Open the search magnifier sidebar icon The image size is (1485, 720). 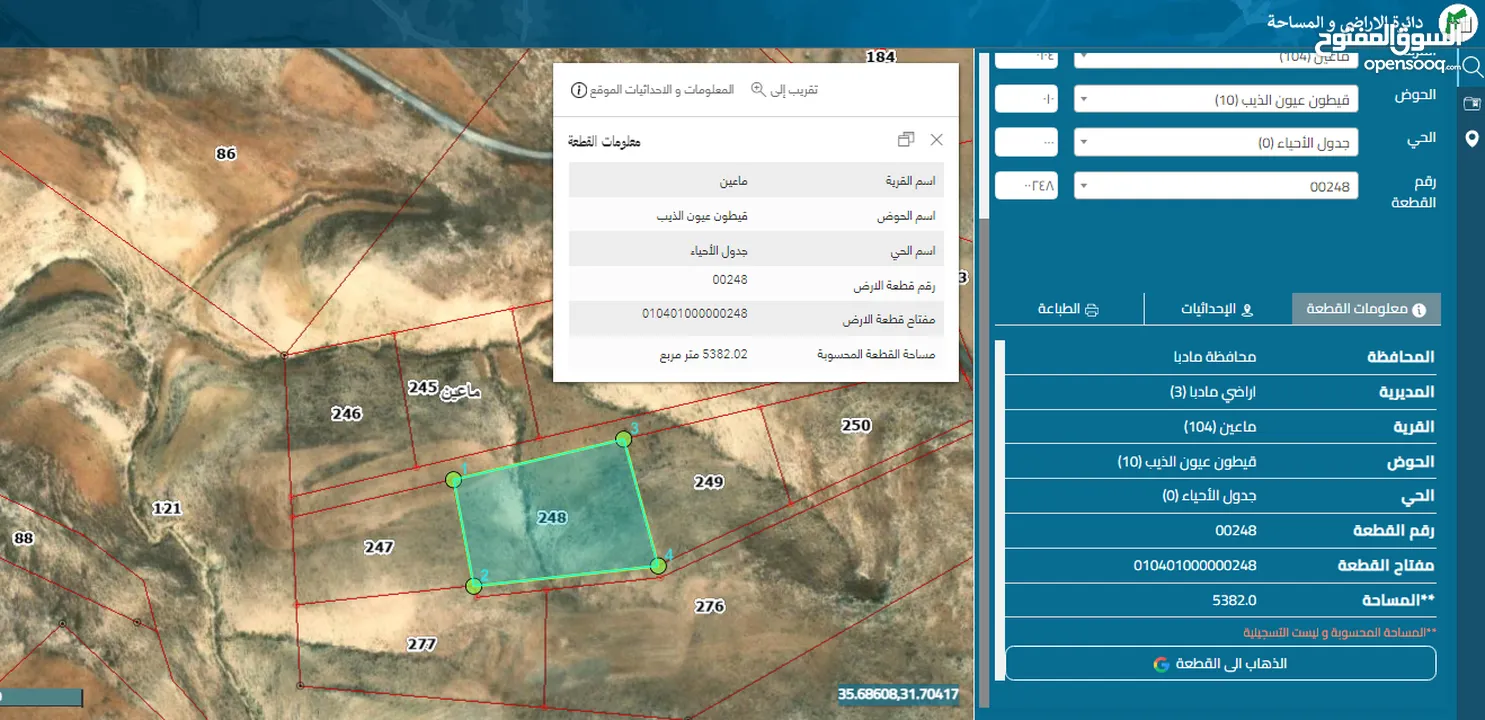(x=1472, y=68)
